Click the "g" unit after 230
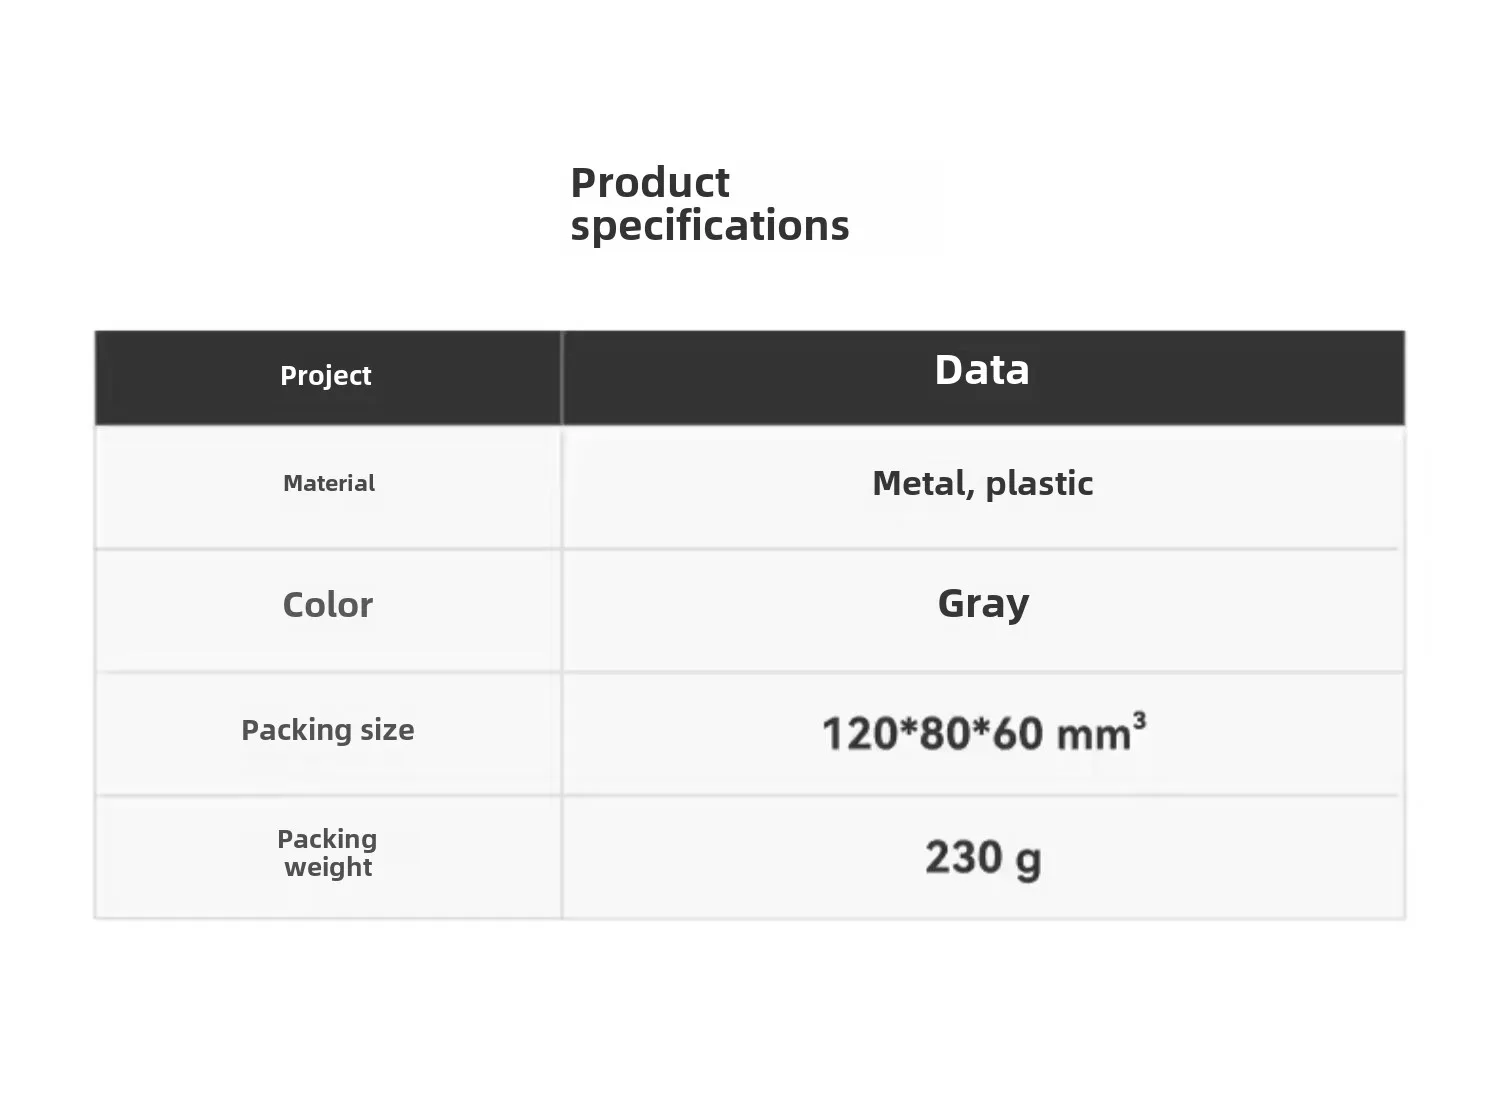The image size is (1500, 1108). click(1027, 860)
